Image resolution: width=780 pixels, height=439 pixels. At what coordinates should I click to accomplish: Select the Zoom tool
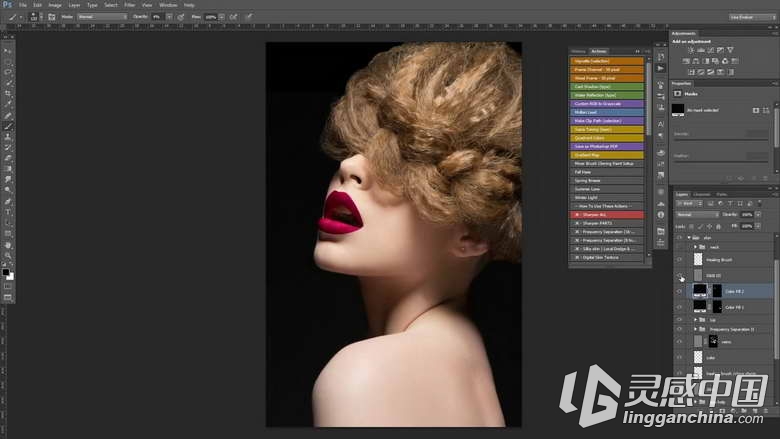tap(7, 256)
